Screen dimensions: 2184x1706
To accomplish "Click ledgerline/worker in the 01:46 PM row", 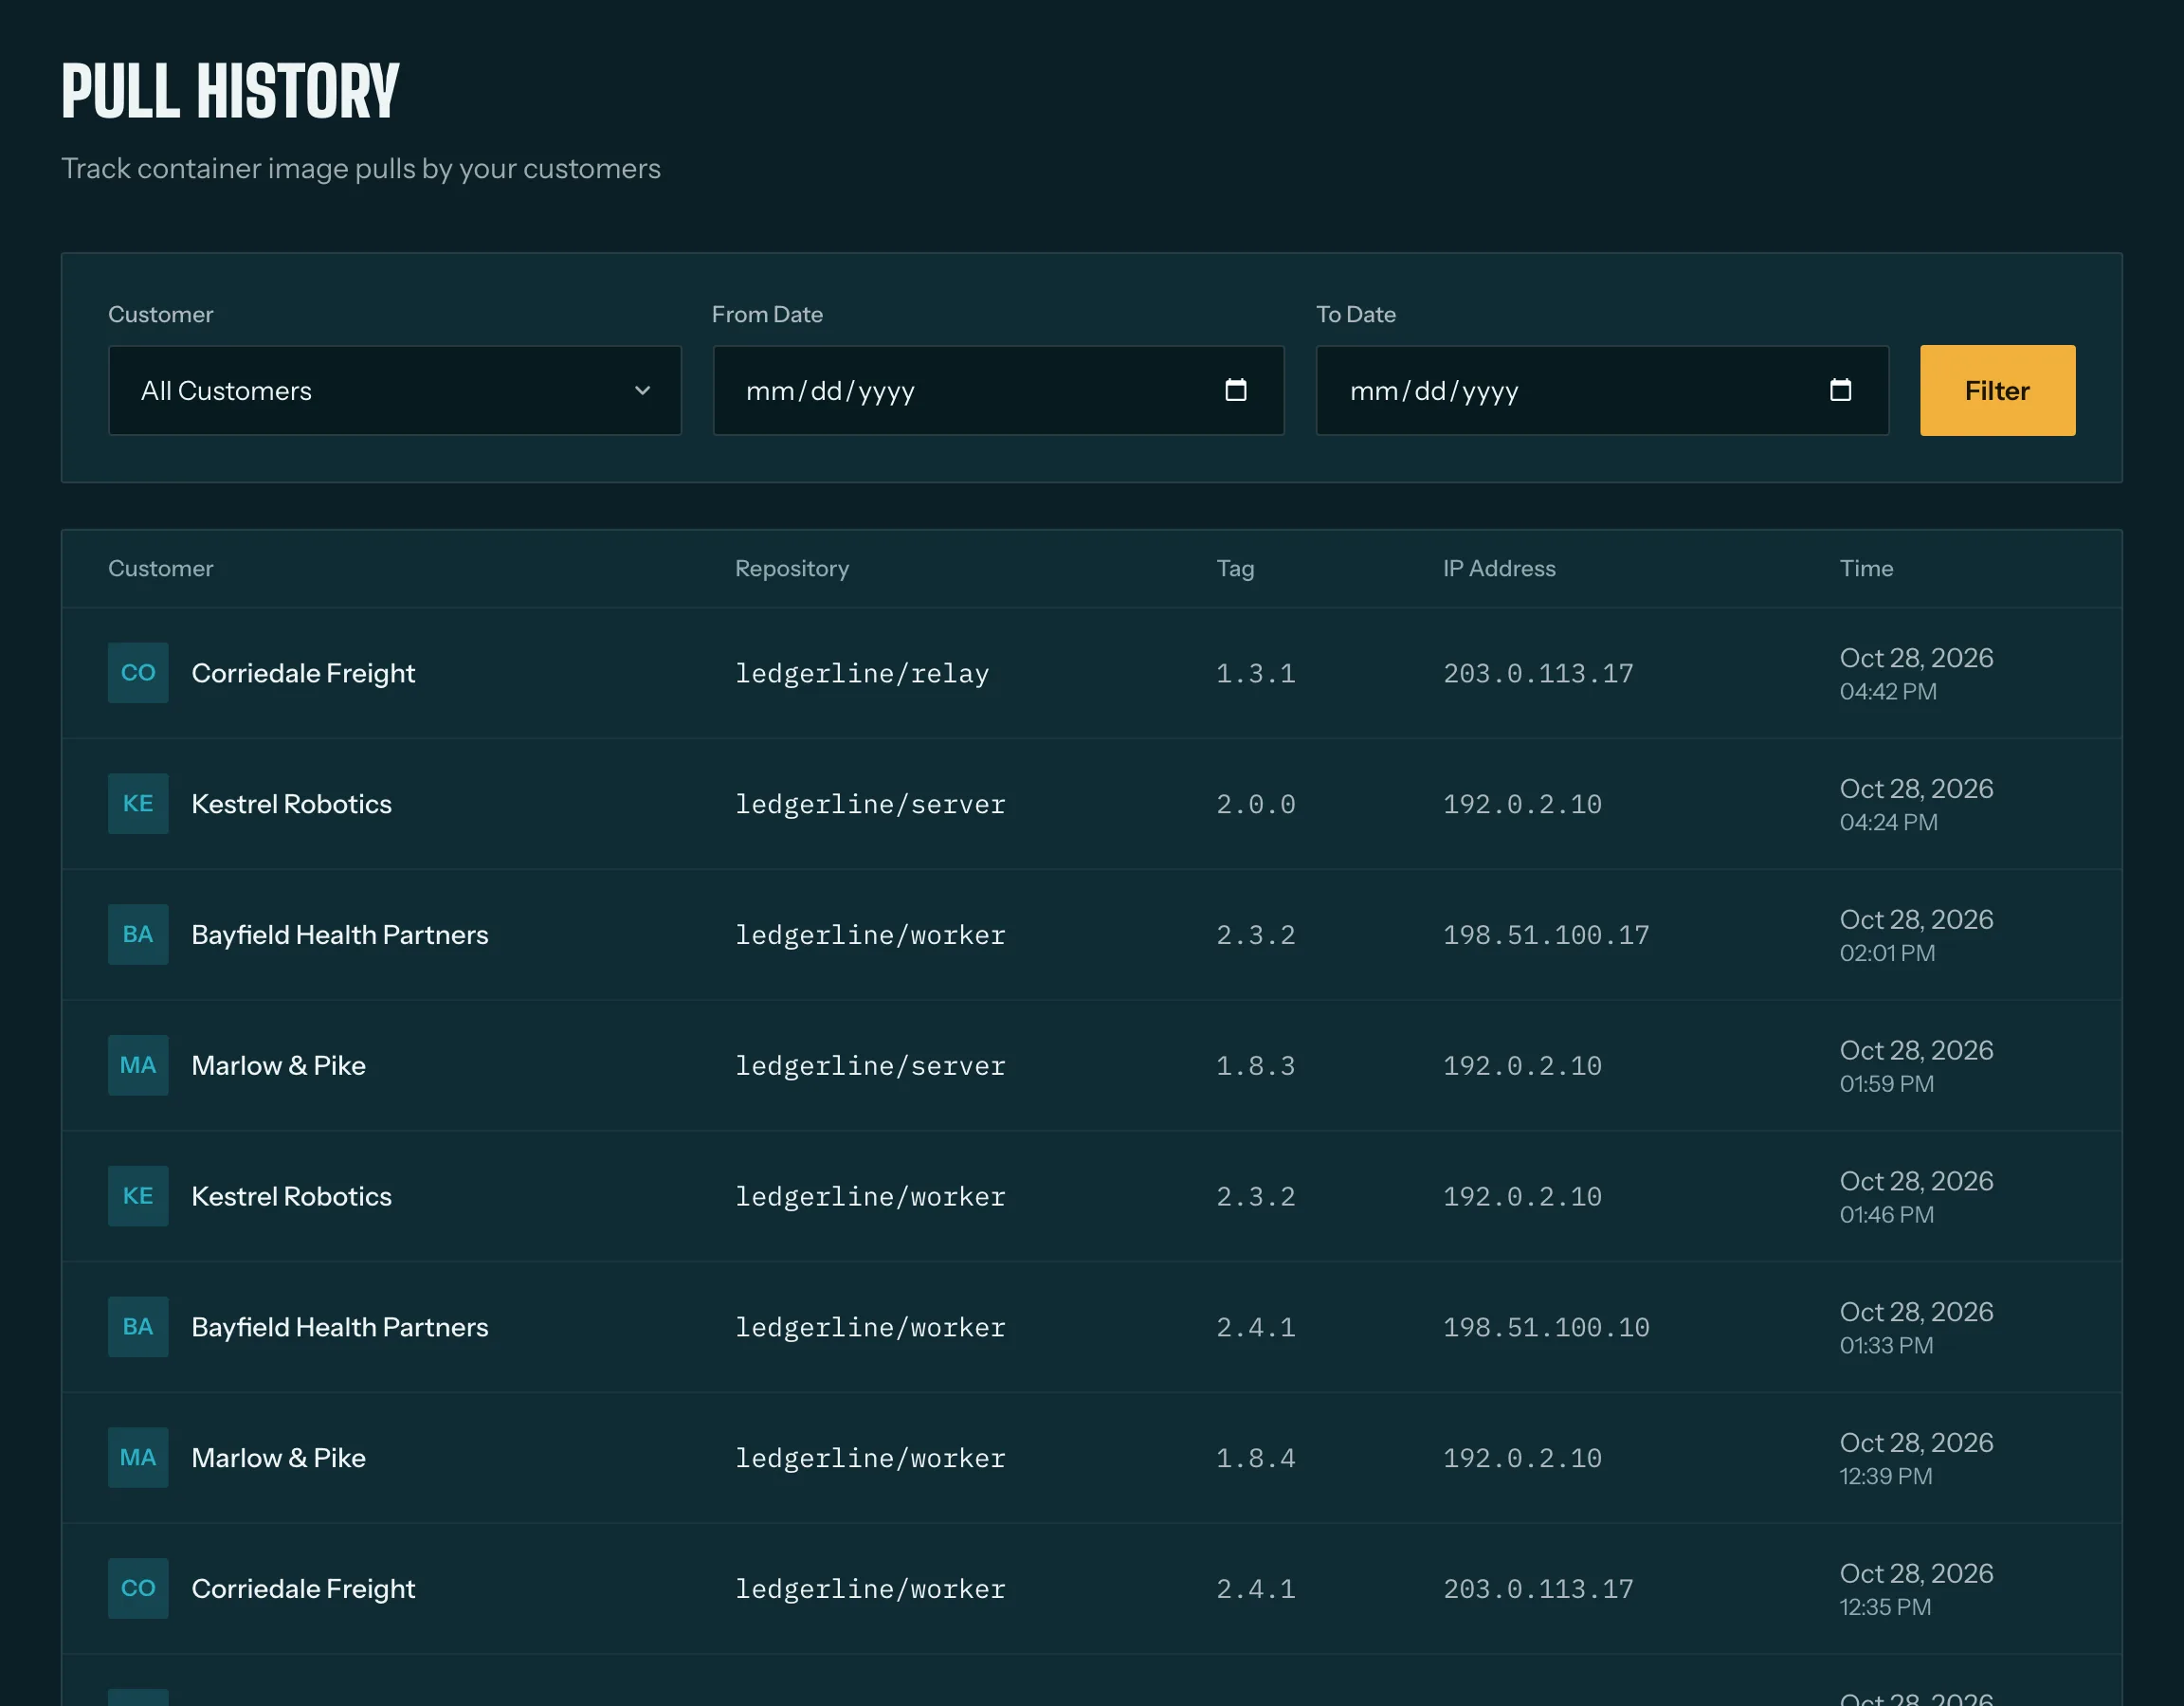I will (870, 1196).
